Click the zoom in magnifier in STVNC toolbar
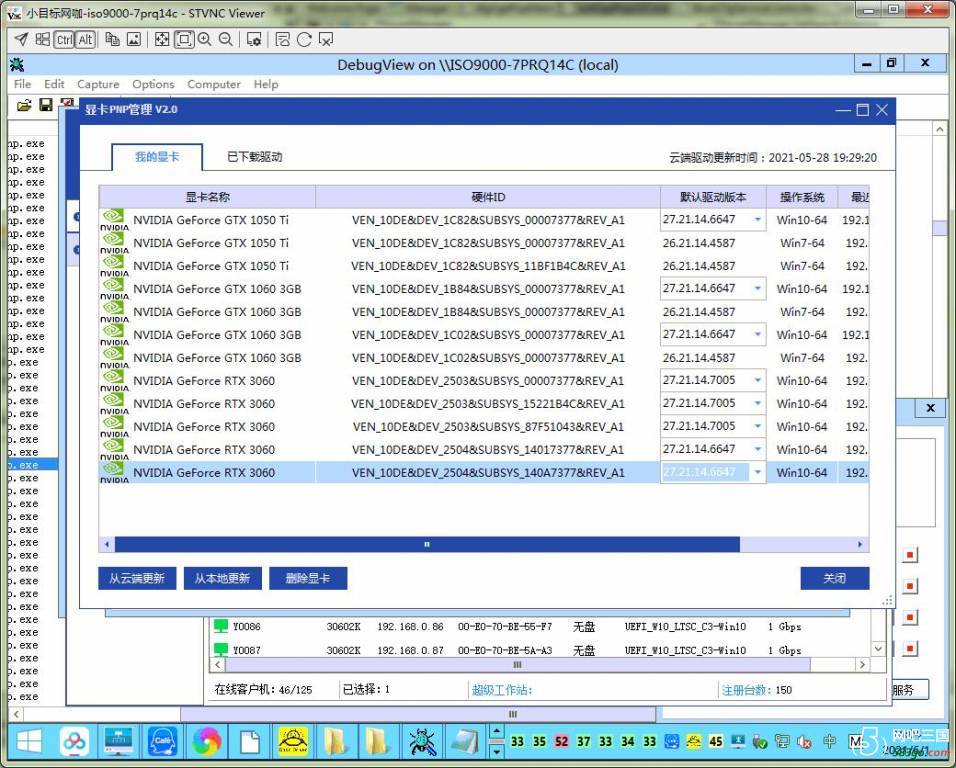 tap(205, 40)
